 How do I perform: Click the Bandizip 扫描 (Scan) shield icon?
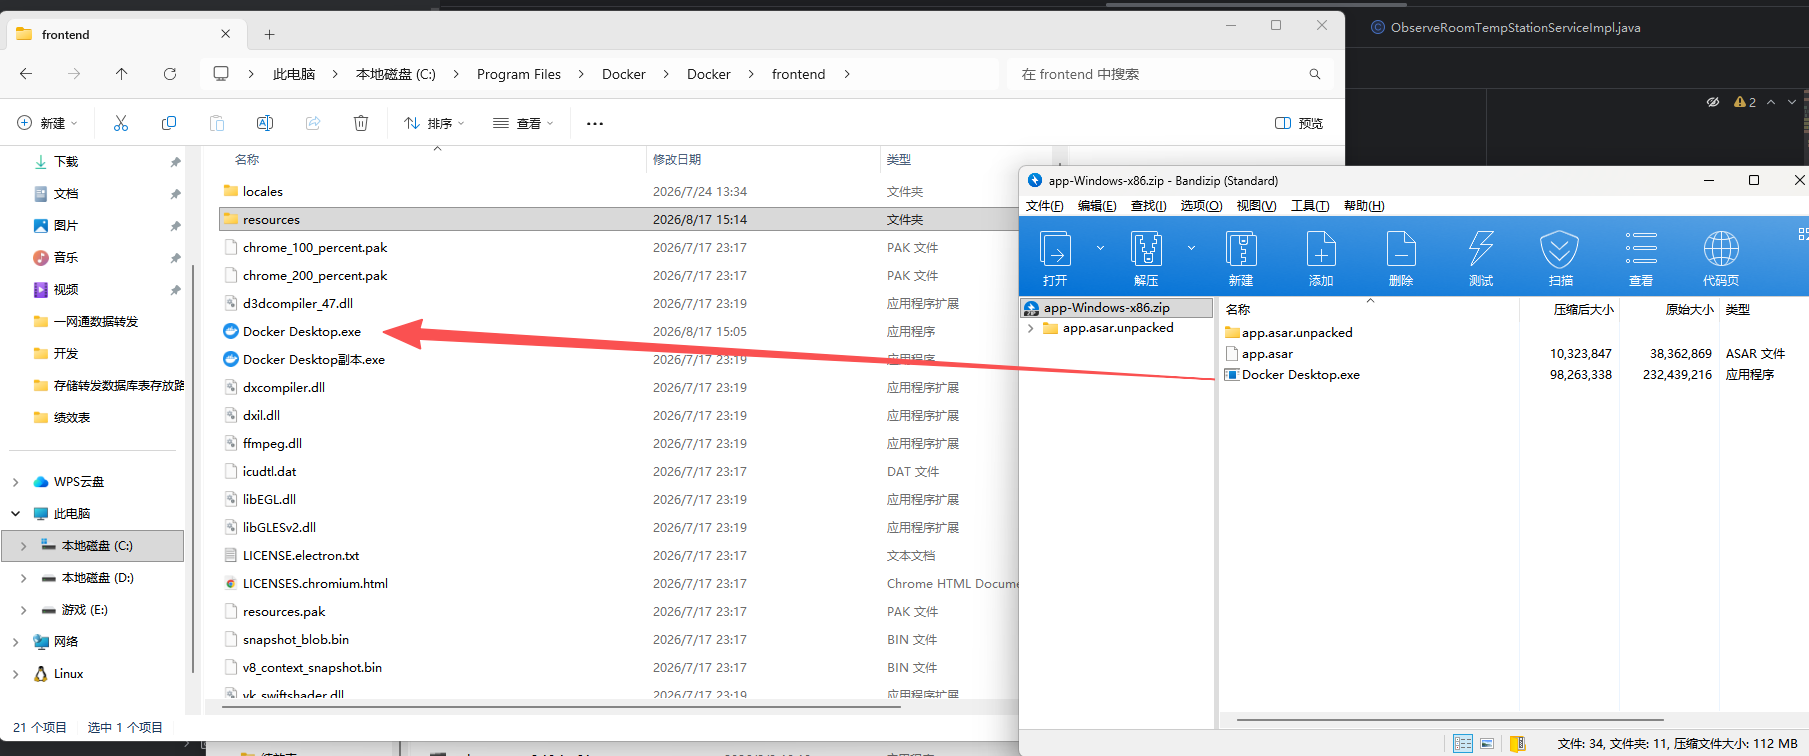coord(1560,249)
